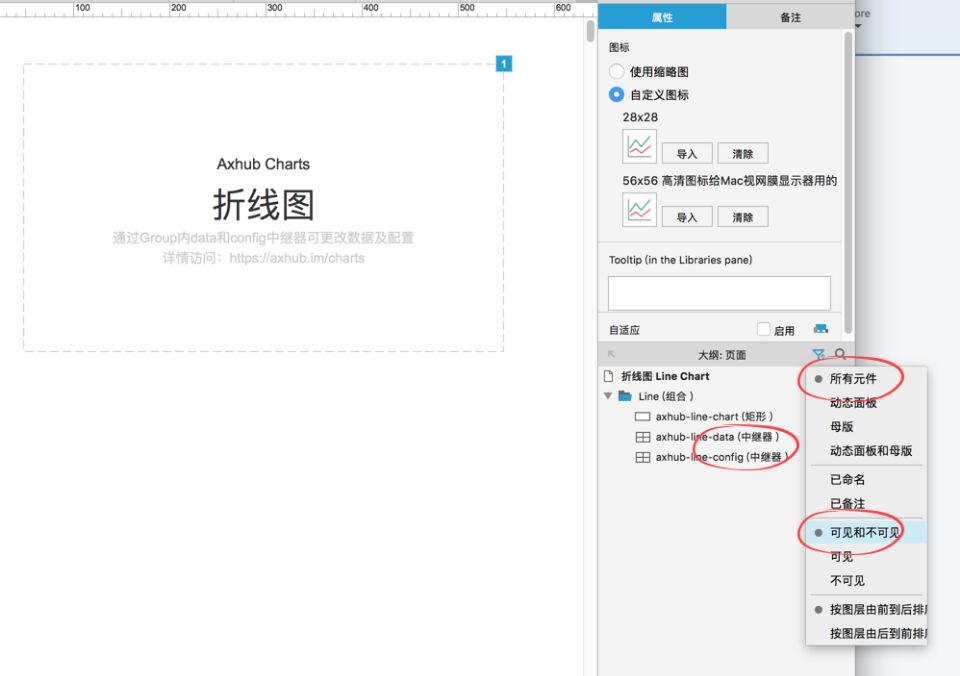Choose 动态面板和母版 in filter menu
The width and height of the screenshot is (960, 676).
[866, 451]
